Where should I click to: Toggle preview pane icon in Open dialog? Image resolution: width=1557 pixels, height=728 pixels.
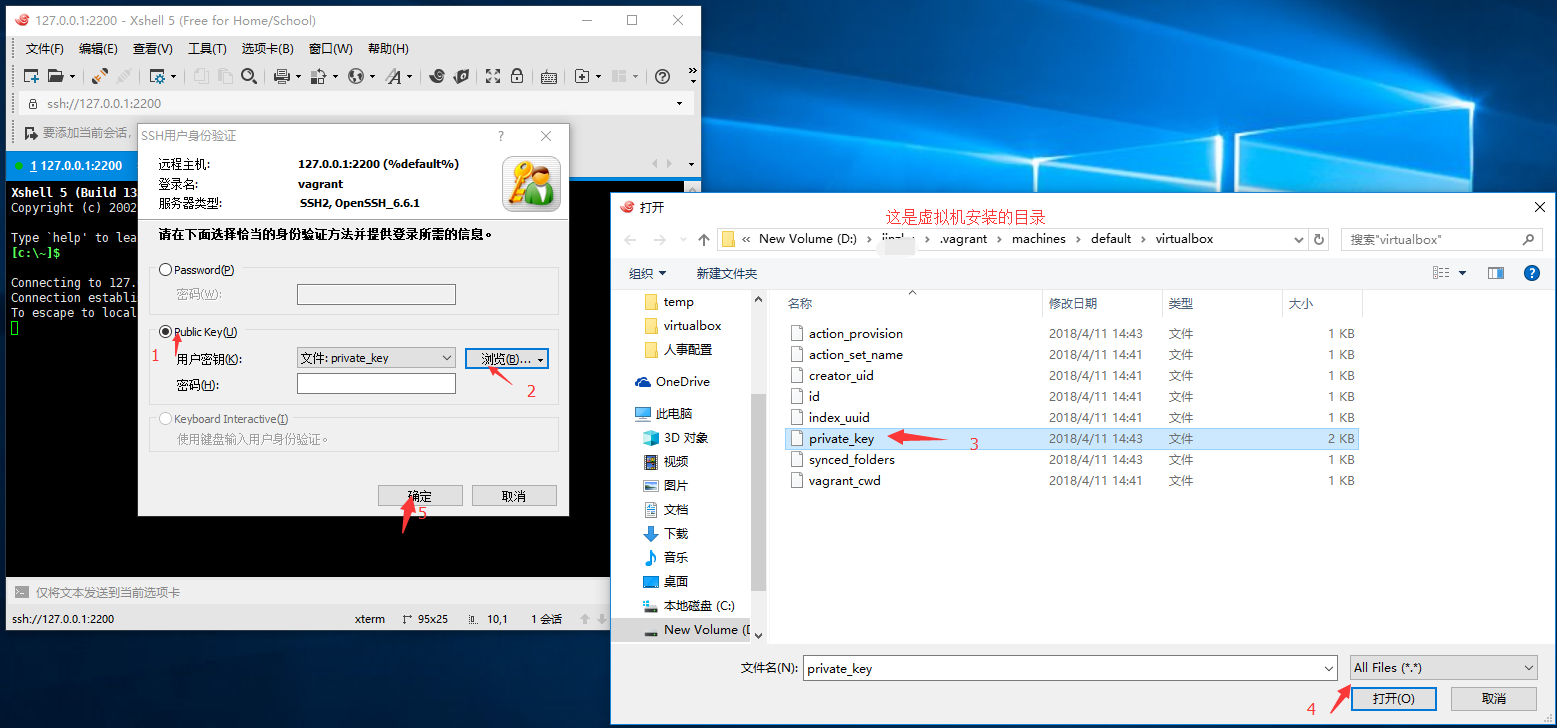point(1496,273)
